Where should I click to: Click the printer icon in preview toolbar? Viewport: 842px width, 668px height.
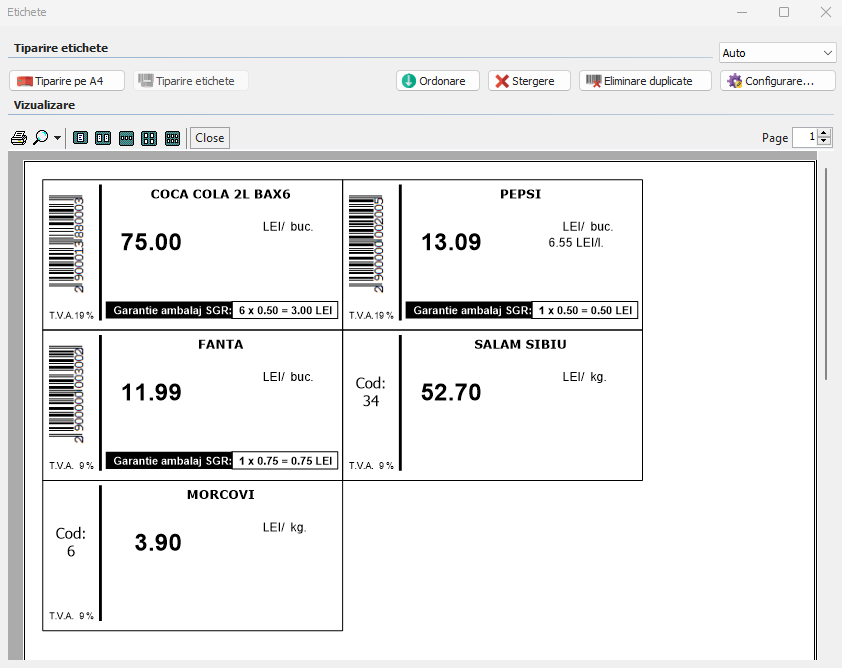tap(18, 138)
